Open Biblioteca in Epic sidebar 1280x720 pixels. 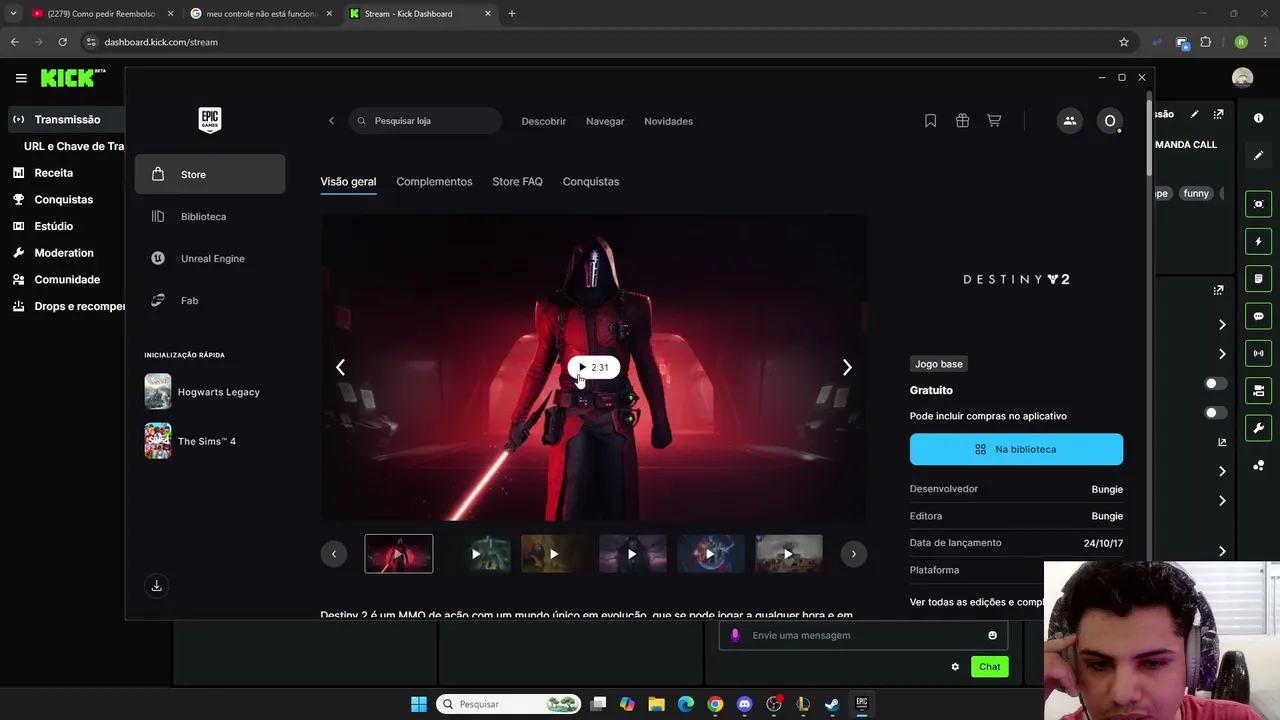[210, 216]
